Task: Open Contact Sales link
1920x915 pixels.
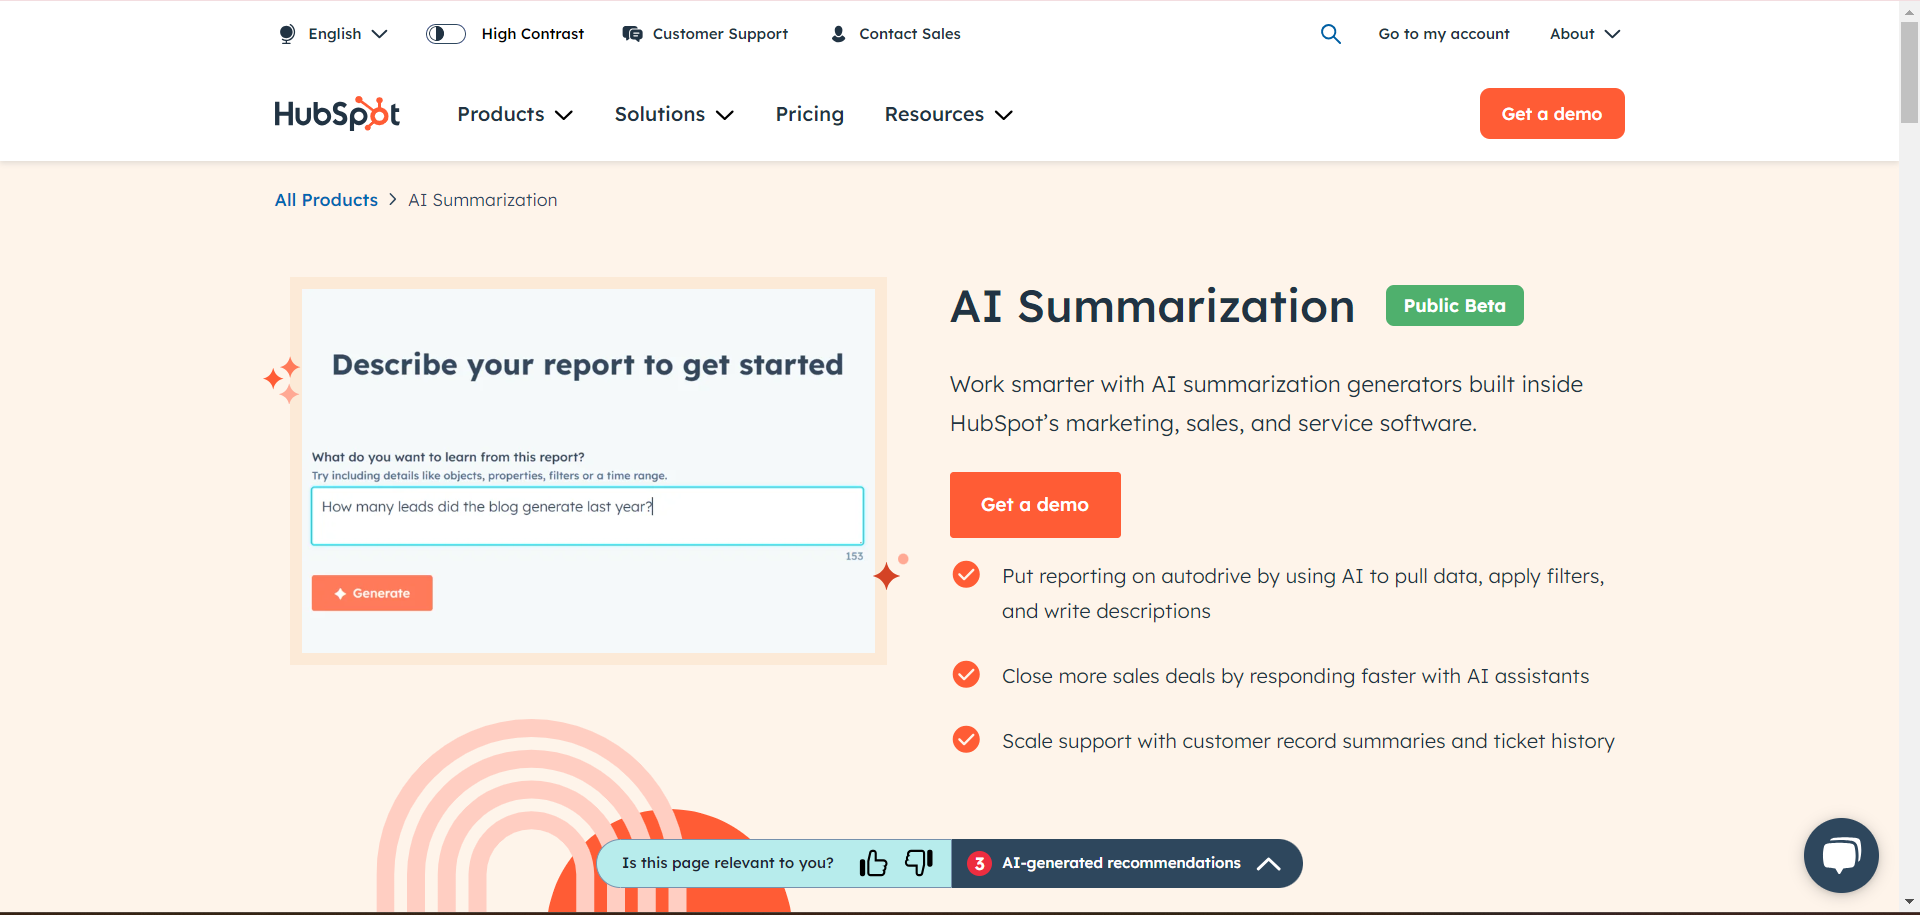Action: (910, 34)
